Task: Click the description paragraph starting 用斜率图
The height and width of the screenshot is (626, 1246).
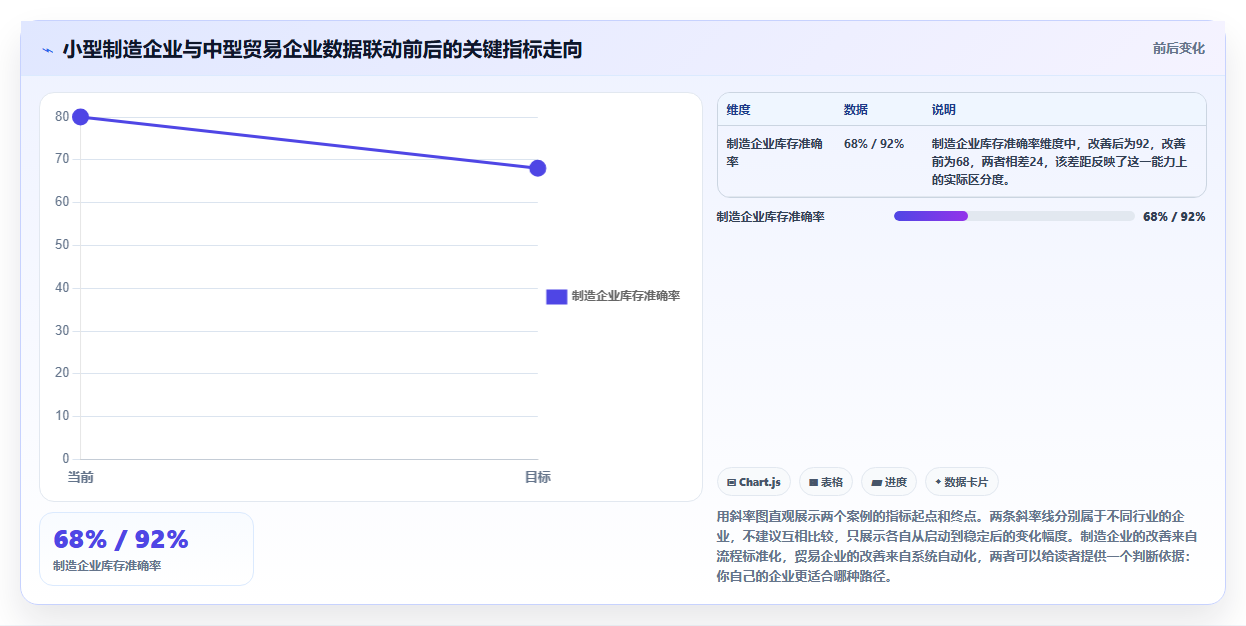Action: click(957, 546)
